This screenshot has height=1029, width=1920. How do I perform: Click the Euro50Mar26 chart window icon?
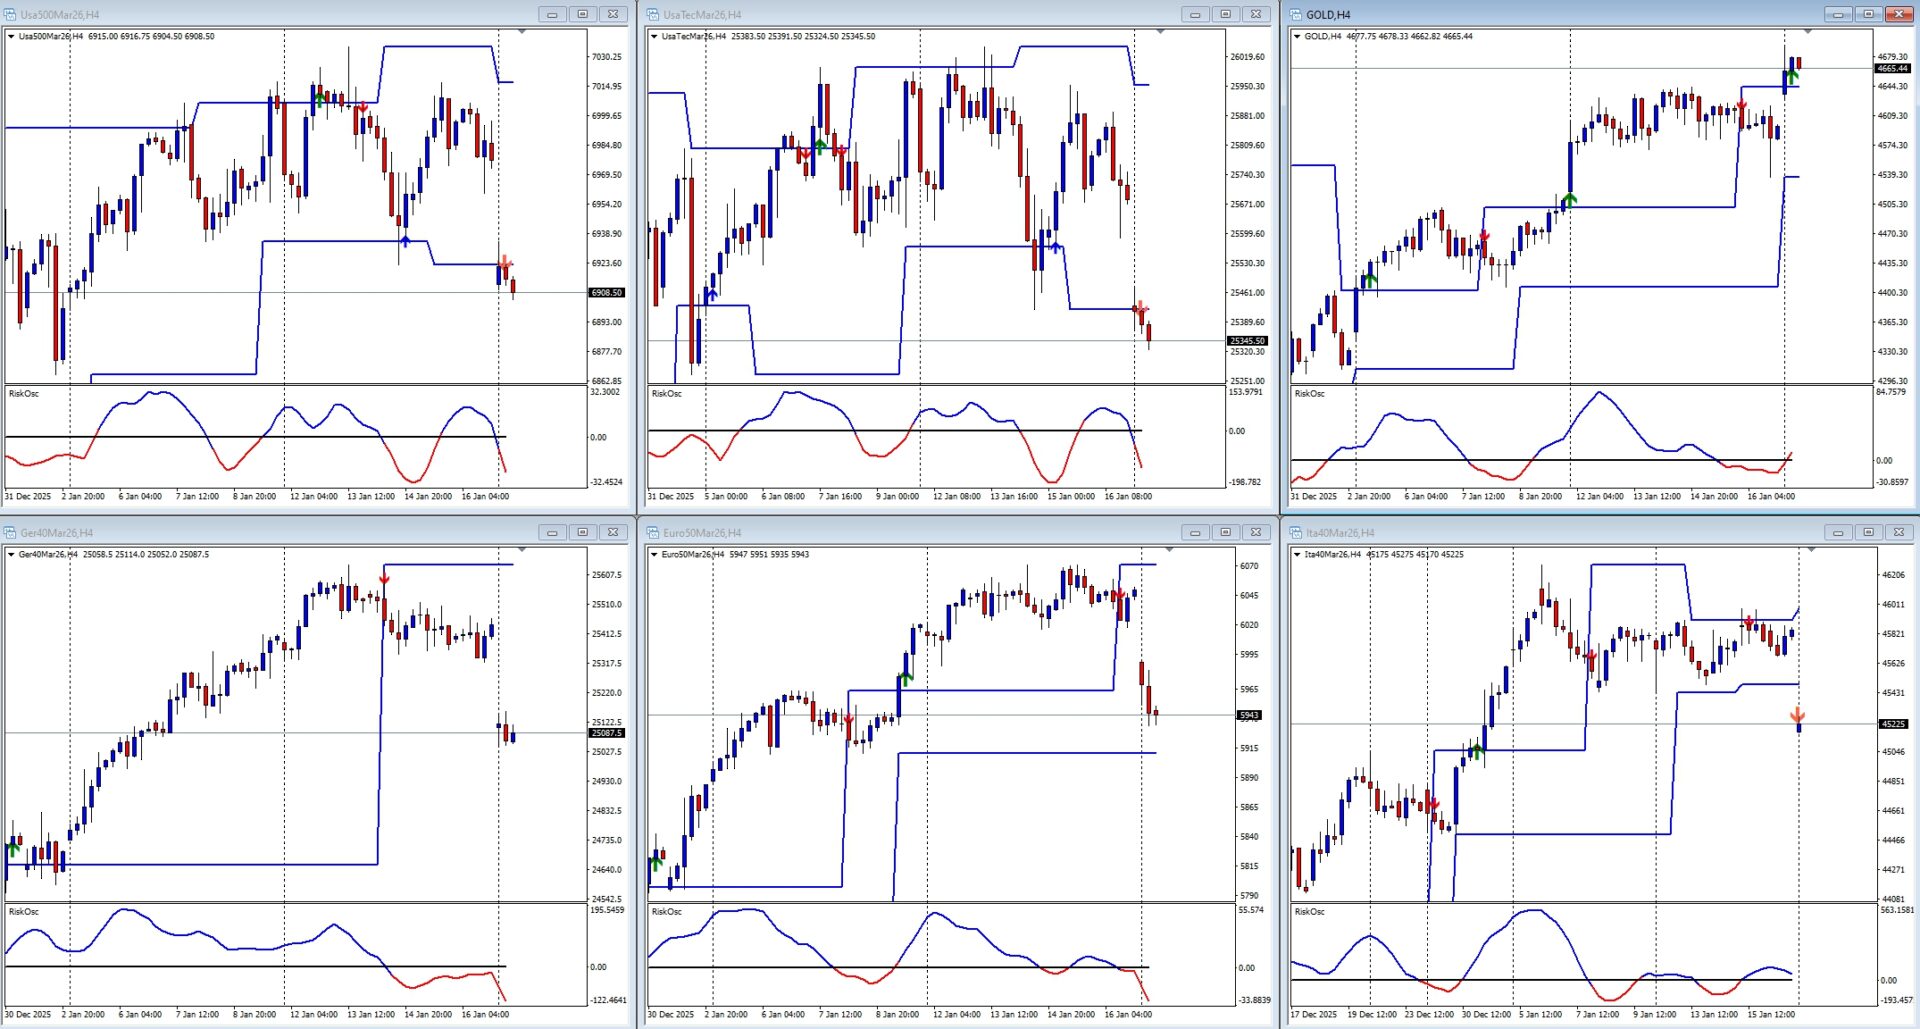pyautogui.click(x=653, y=533)
